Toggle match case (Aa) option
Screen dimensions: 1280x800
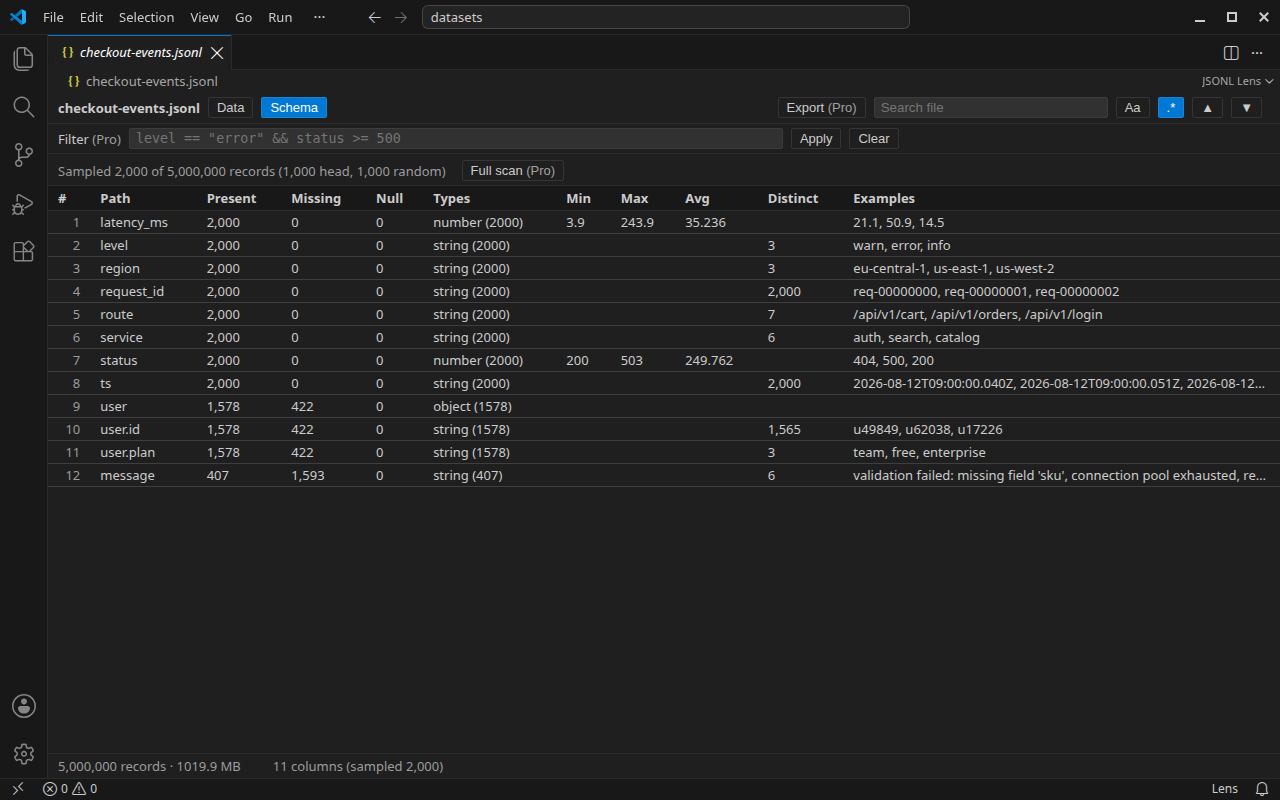pos(1132,108)
